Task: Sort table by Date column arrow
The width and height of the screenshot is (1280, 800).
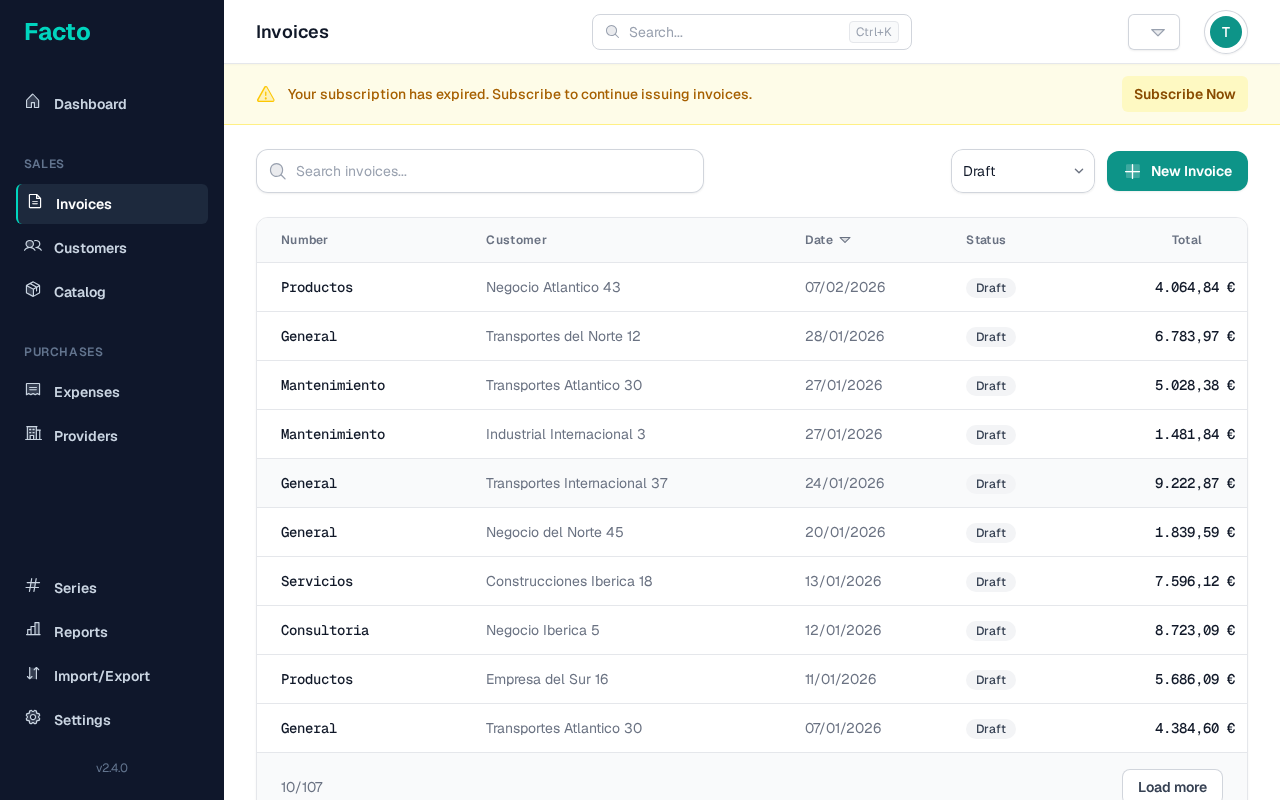Action: point(845,240)
